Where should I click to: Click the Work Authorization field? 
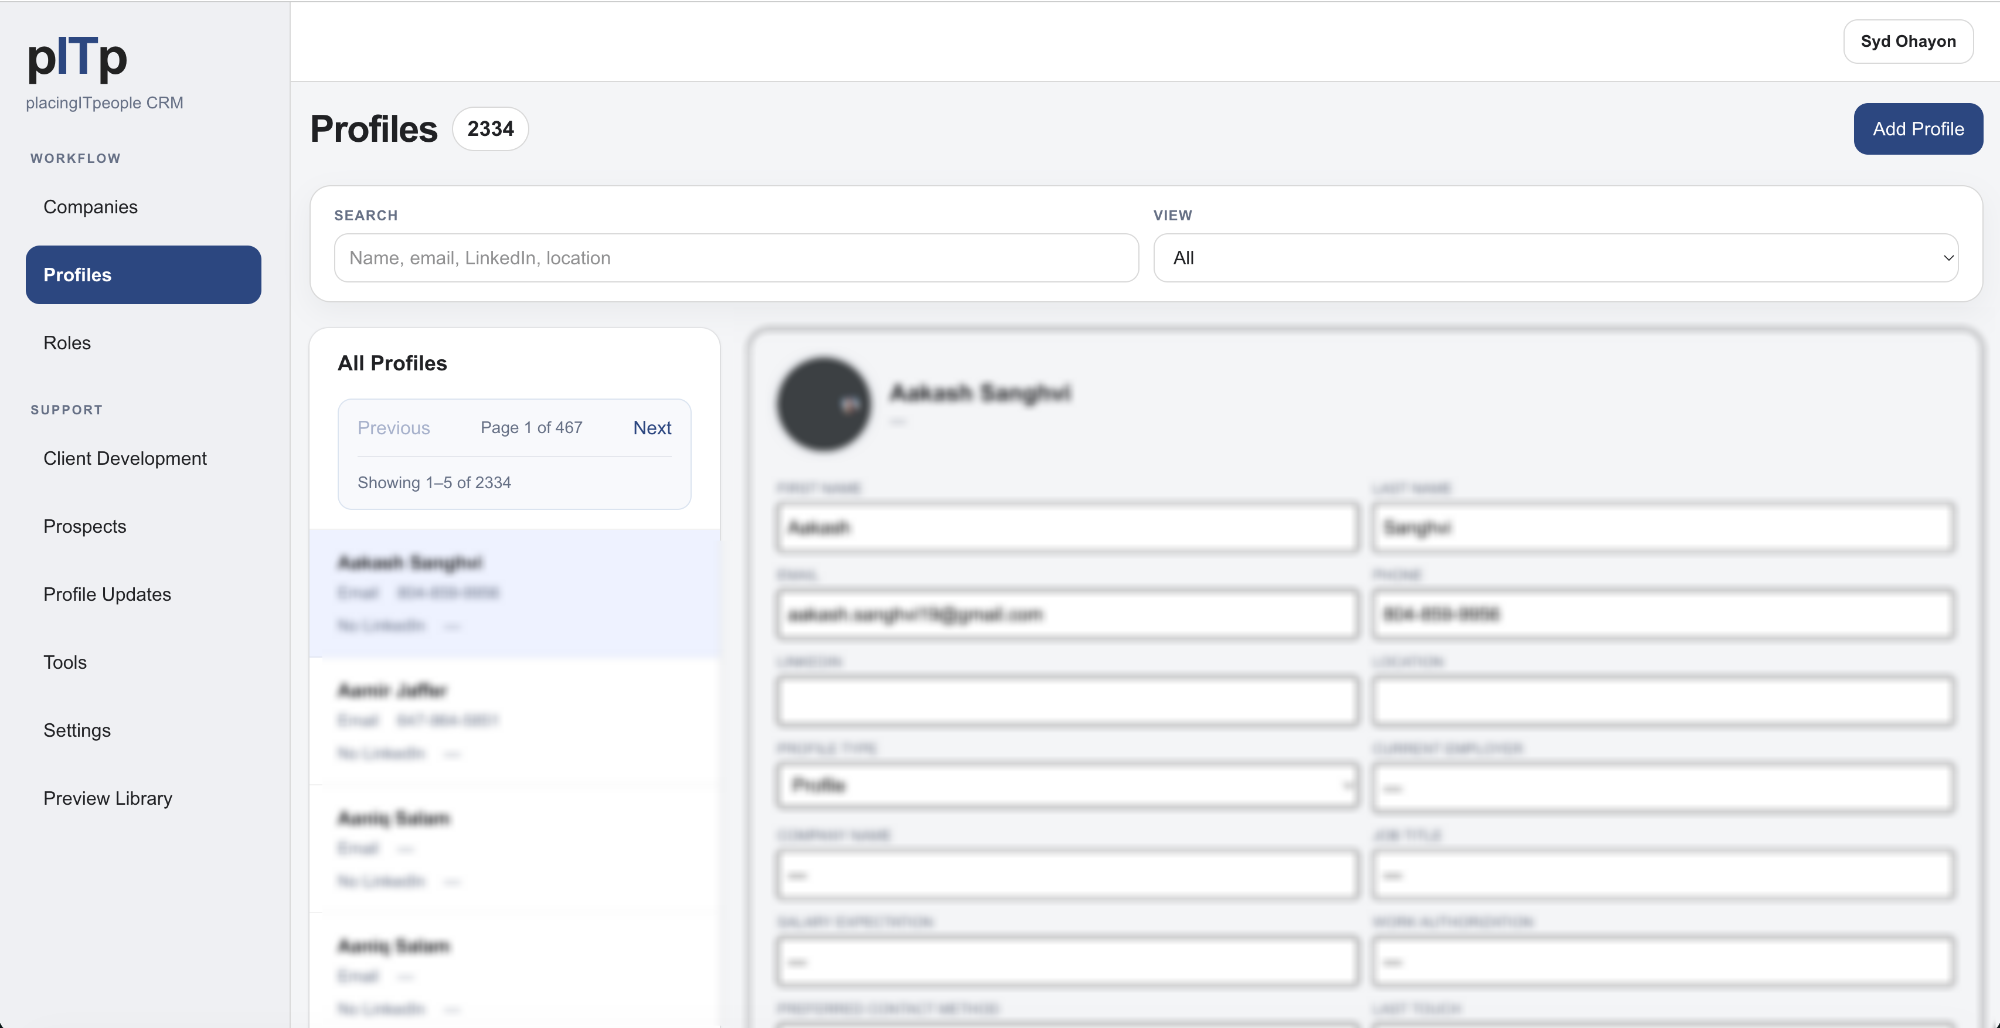pos(1663,962)
